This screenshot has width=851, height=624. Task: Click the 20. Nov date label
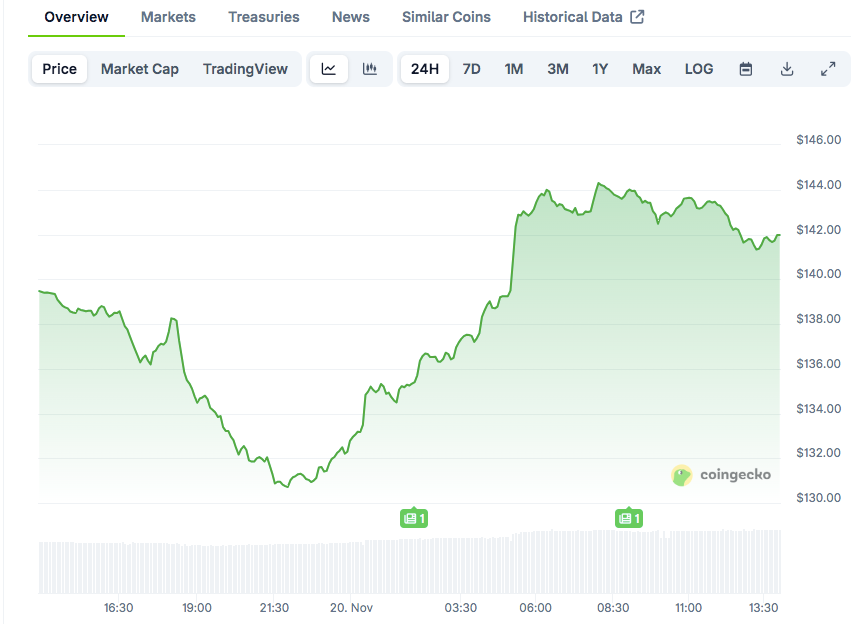pyautogui.click(x=351, y=608)
